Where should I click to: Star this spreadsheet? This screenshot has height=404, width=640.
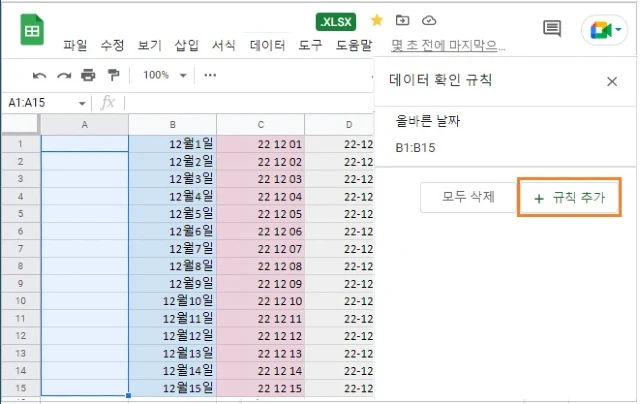point(377,20)
